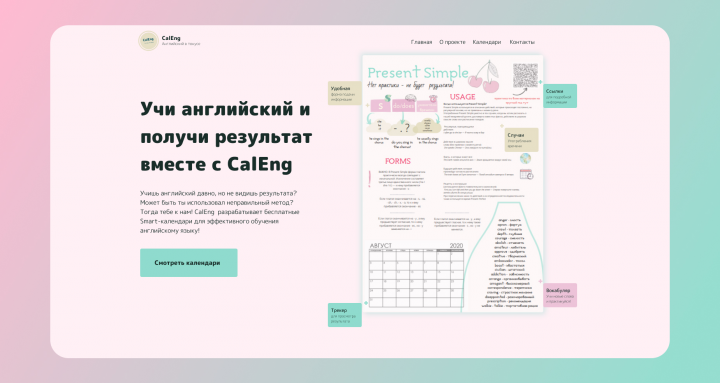Screen dimensions: 720x383
Task: Click the calendar-clock icon on poster
Action: [526, 174]
